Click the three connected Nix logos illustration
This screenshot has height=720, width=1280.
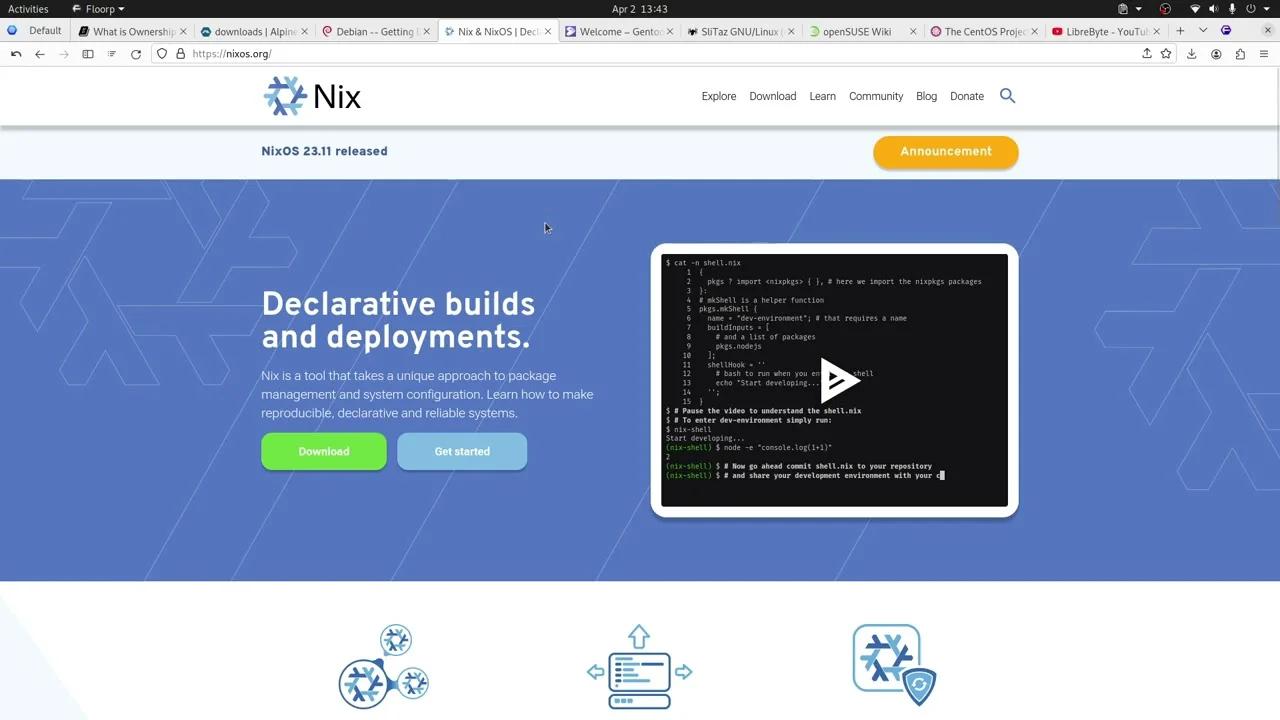[384, 667]
